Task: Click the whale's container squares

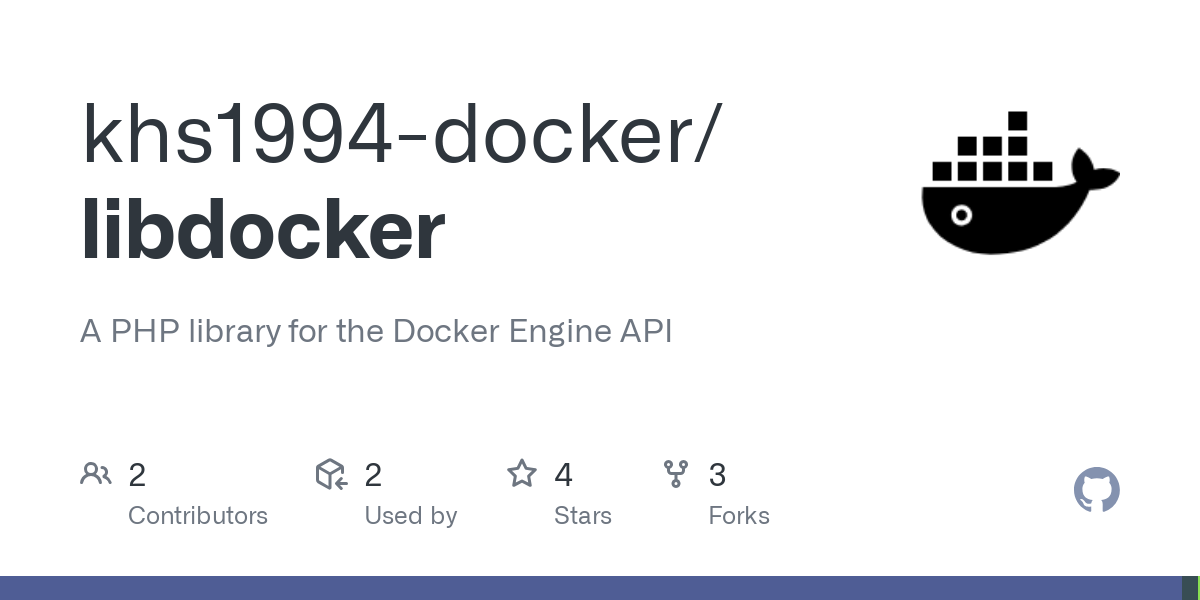Action: [990, 150]
